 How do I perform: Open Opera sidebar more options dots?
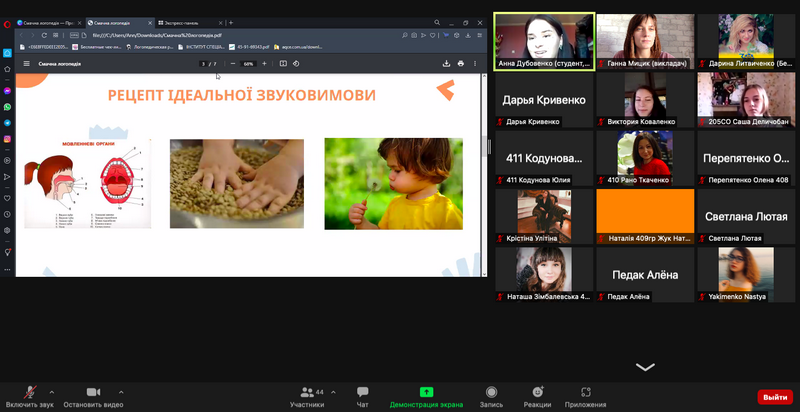coord(7,269)
